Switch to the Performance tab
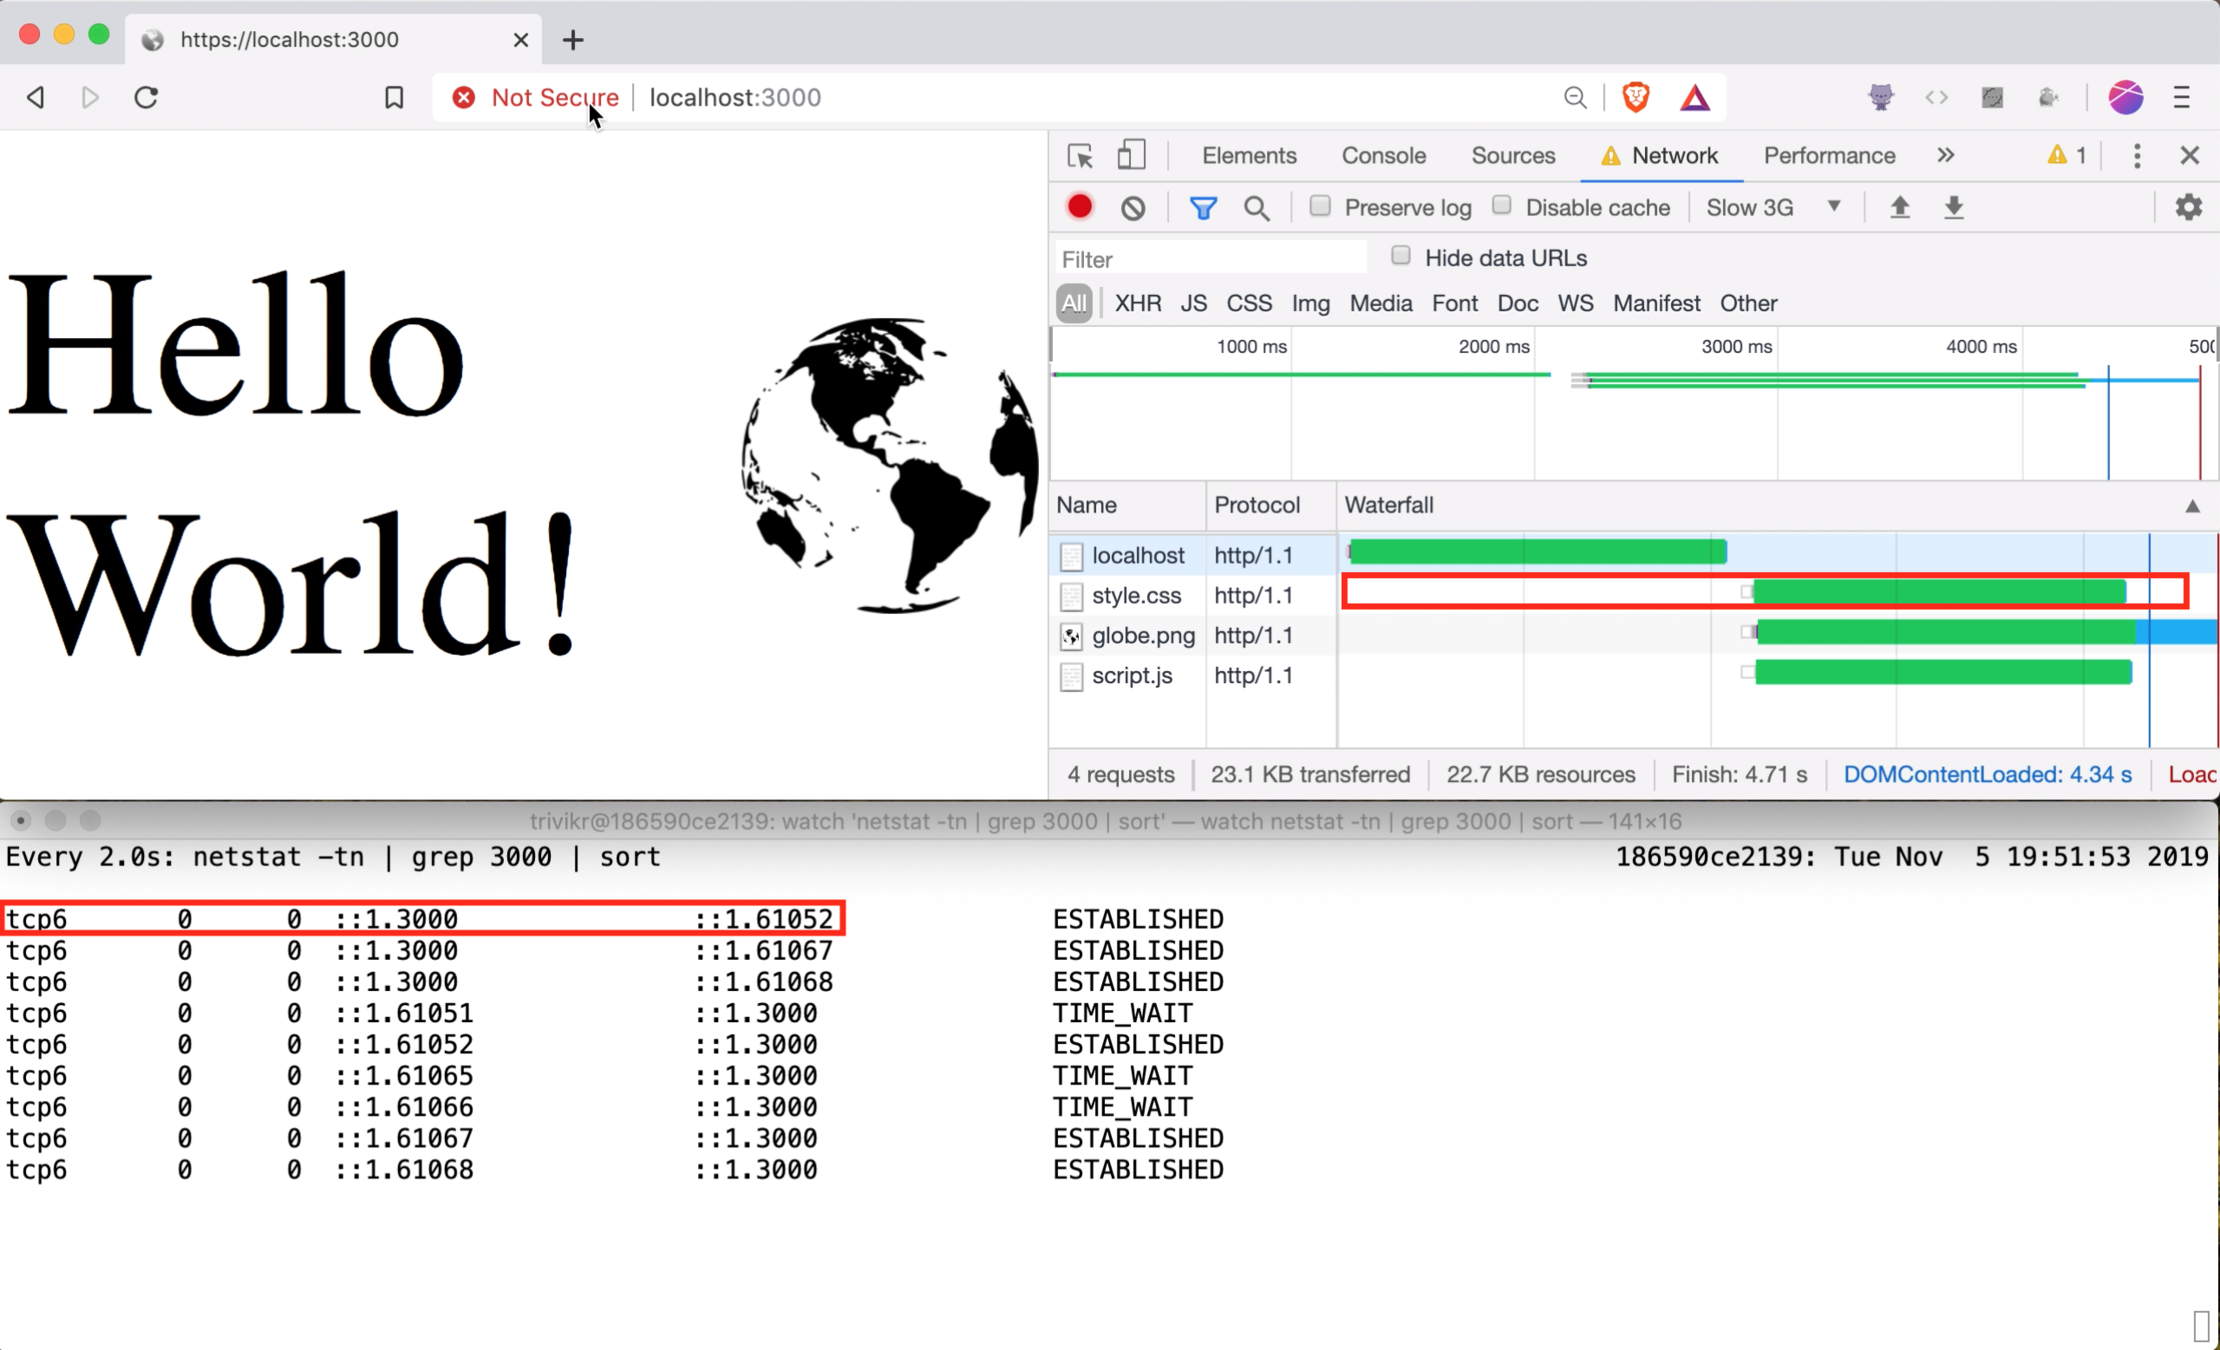This screenshot has height=1350, width=2220. click(x=1829, y=155)
